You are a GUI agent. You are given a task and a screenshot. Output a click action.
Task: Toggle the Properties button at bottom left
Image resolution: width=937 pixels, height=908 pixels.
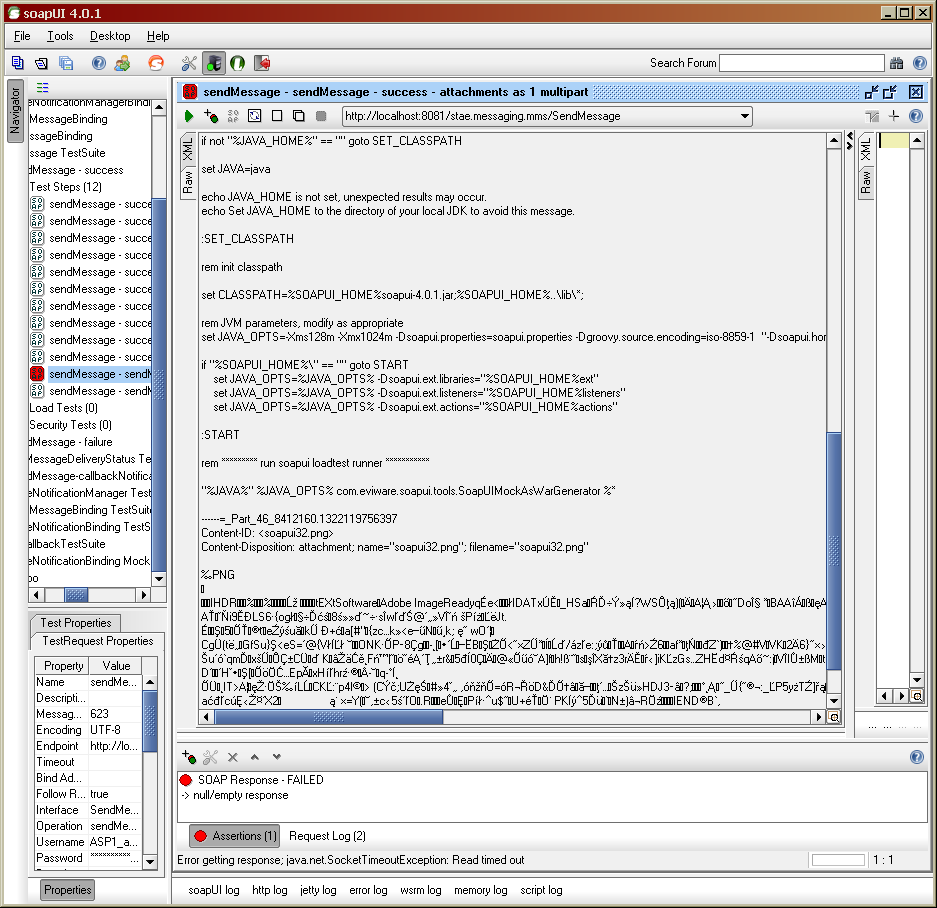(x=68, y=889)
